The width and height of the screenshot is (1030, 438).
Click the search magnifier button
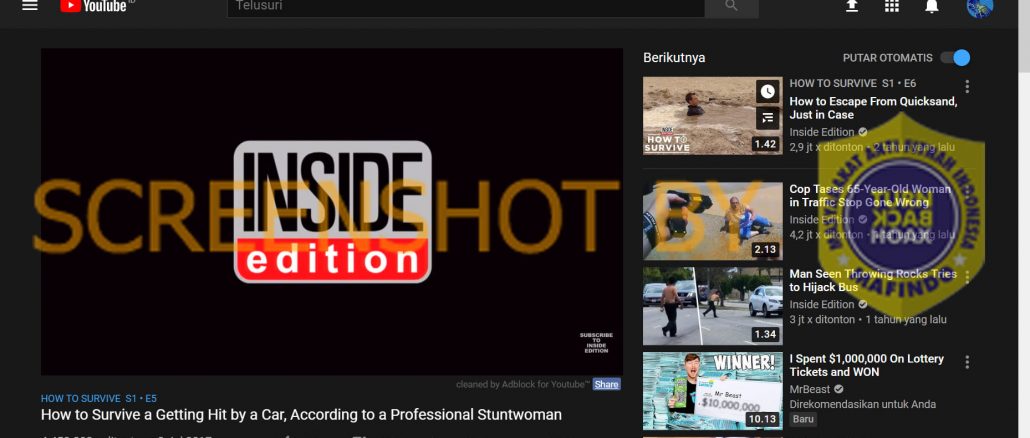tap(731, 7)
